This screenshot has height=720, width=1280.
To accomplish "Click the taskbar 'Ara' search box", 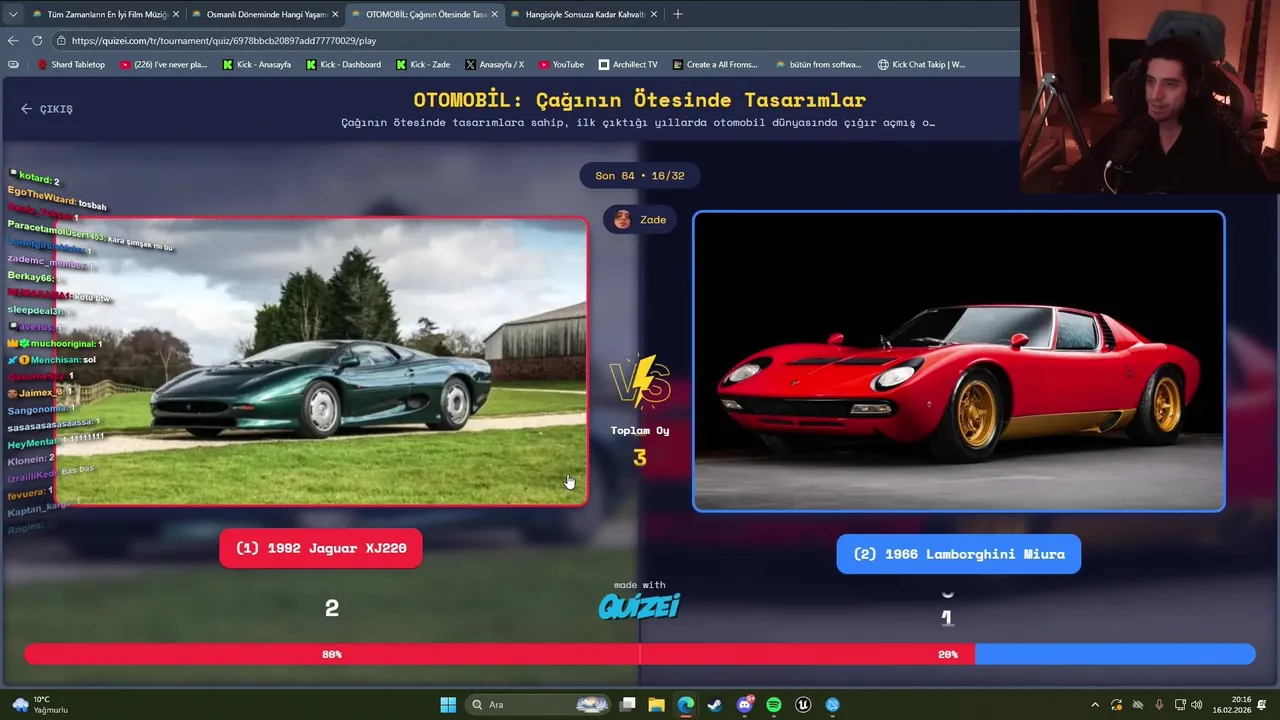I will click(539, 705).
